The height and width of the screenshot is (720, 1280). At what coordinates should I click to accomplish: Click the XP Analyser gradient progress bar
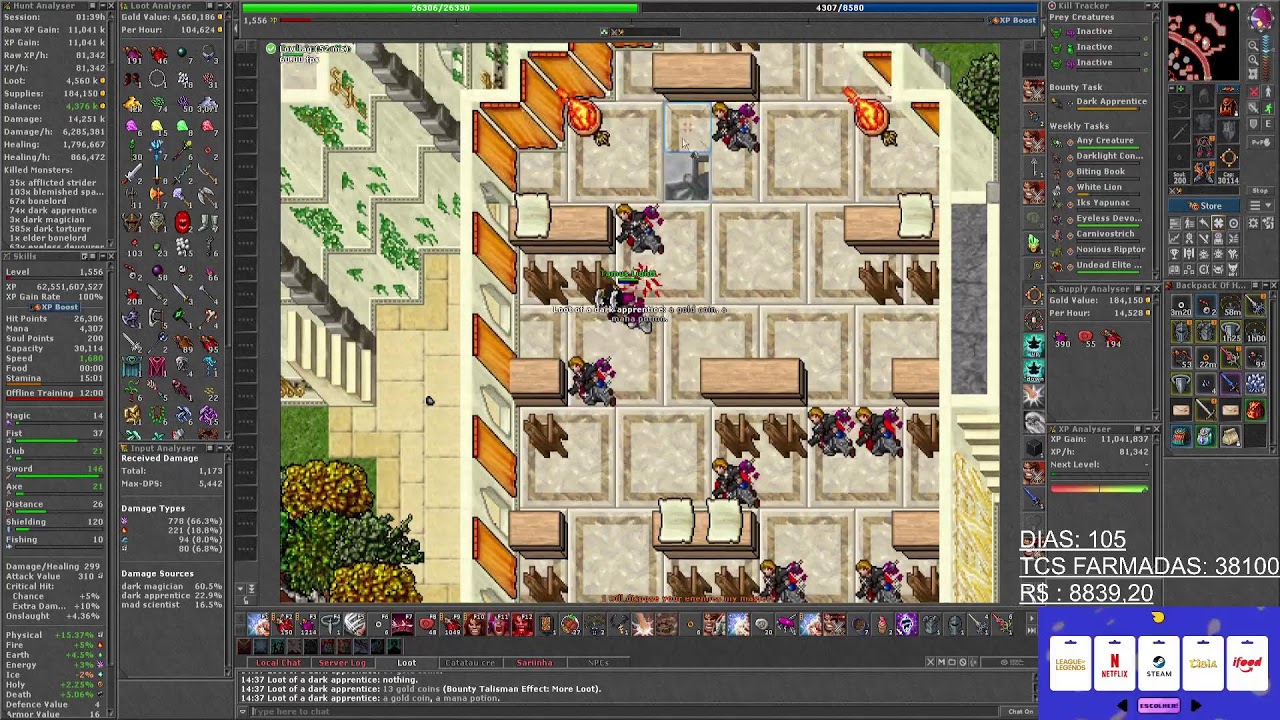[1099, 488]
